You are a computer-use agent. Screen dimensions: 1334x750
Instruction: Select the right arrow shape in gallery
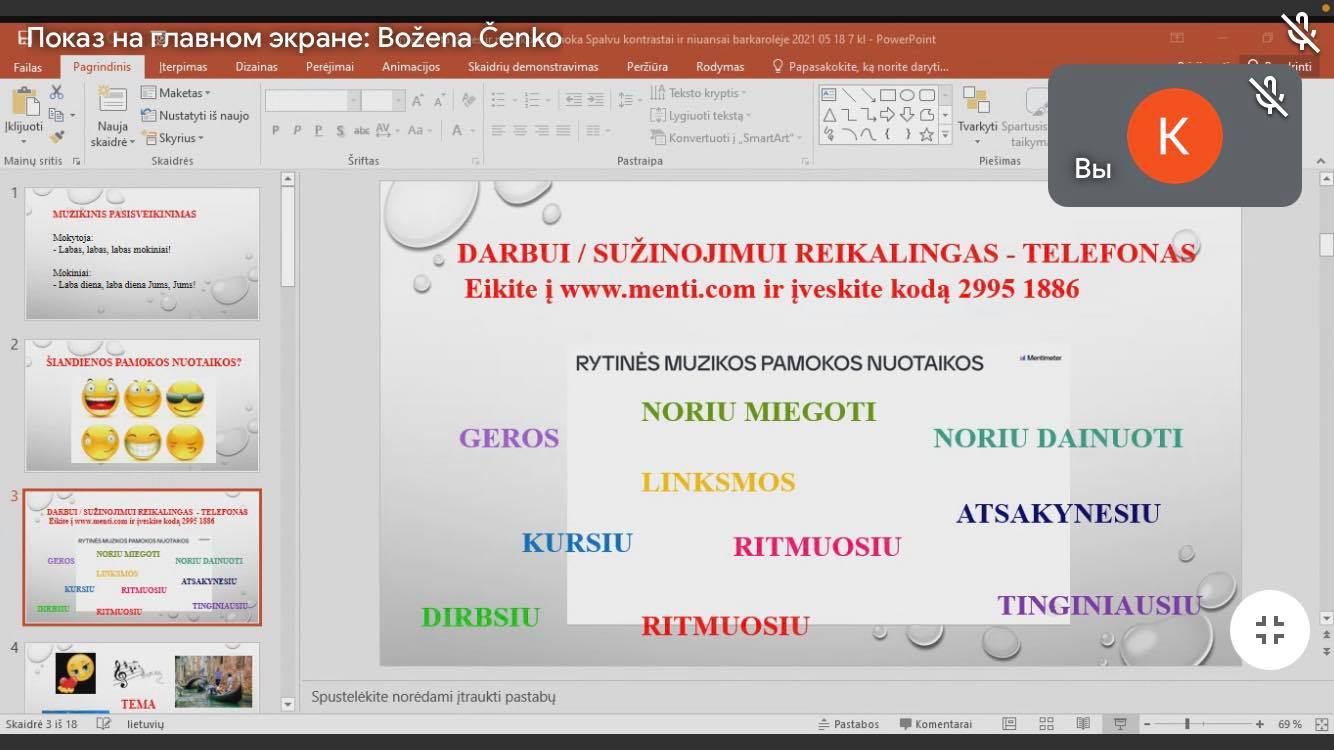pos(887,115)
